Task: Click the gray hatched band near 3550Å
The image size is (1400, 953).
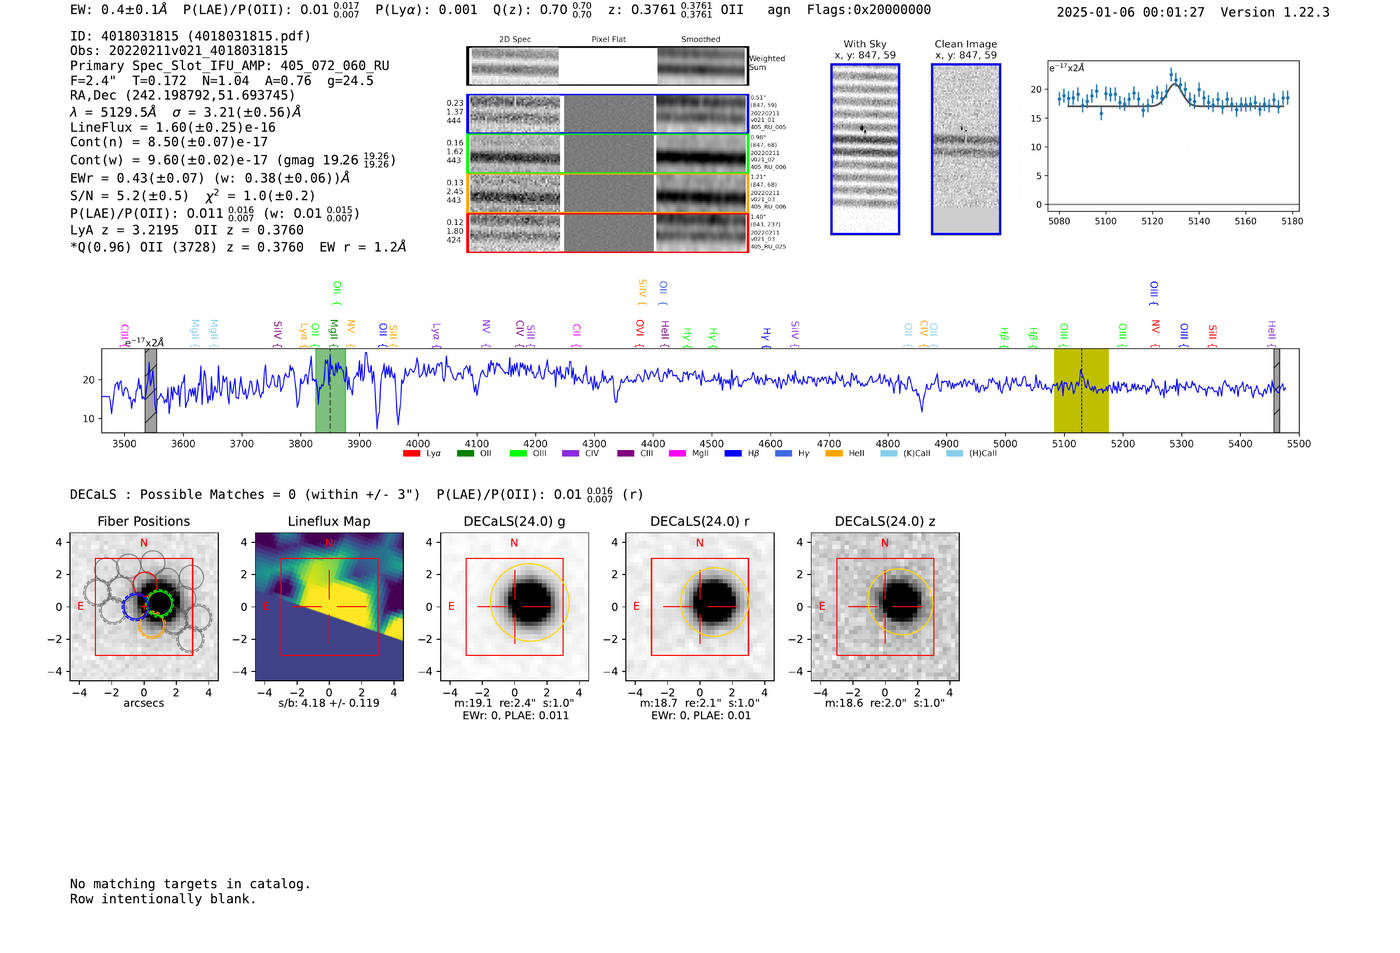Action: click(x=151, y=390)
